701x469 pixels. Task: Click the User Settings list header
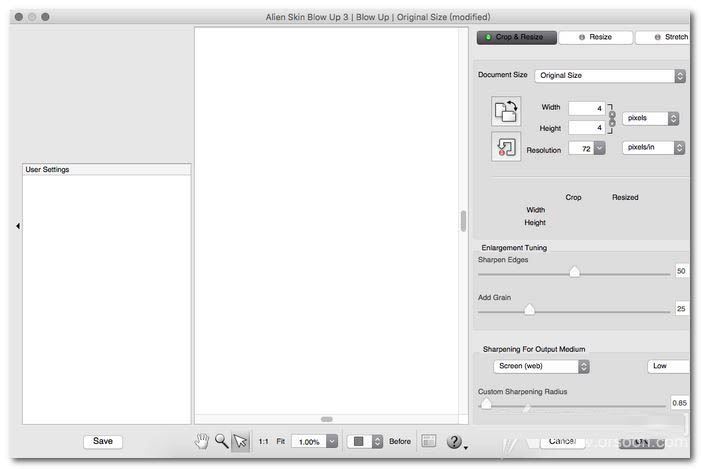(106, 169)
